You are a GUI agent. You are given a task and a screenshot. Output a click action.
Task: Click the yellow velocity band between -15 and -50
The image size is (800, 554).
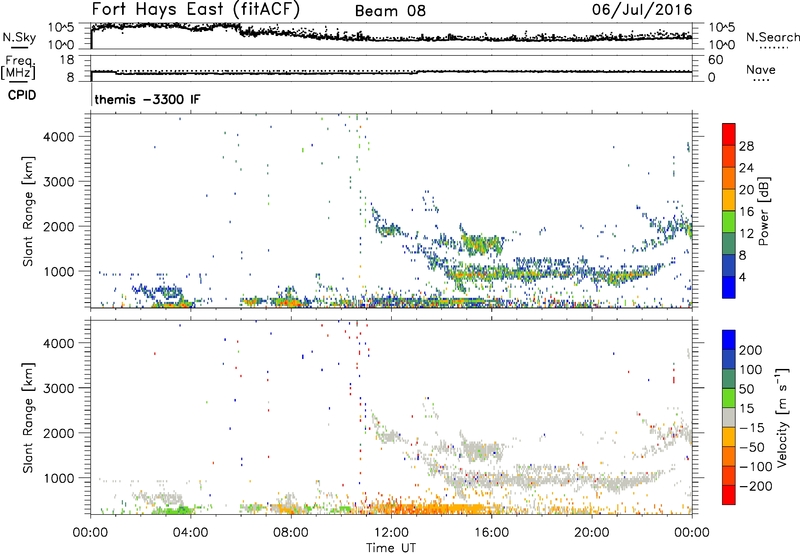[729, 437]
